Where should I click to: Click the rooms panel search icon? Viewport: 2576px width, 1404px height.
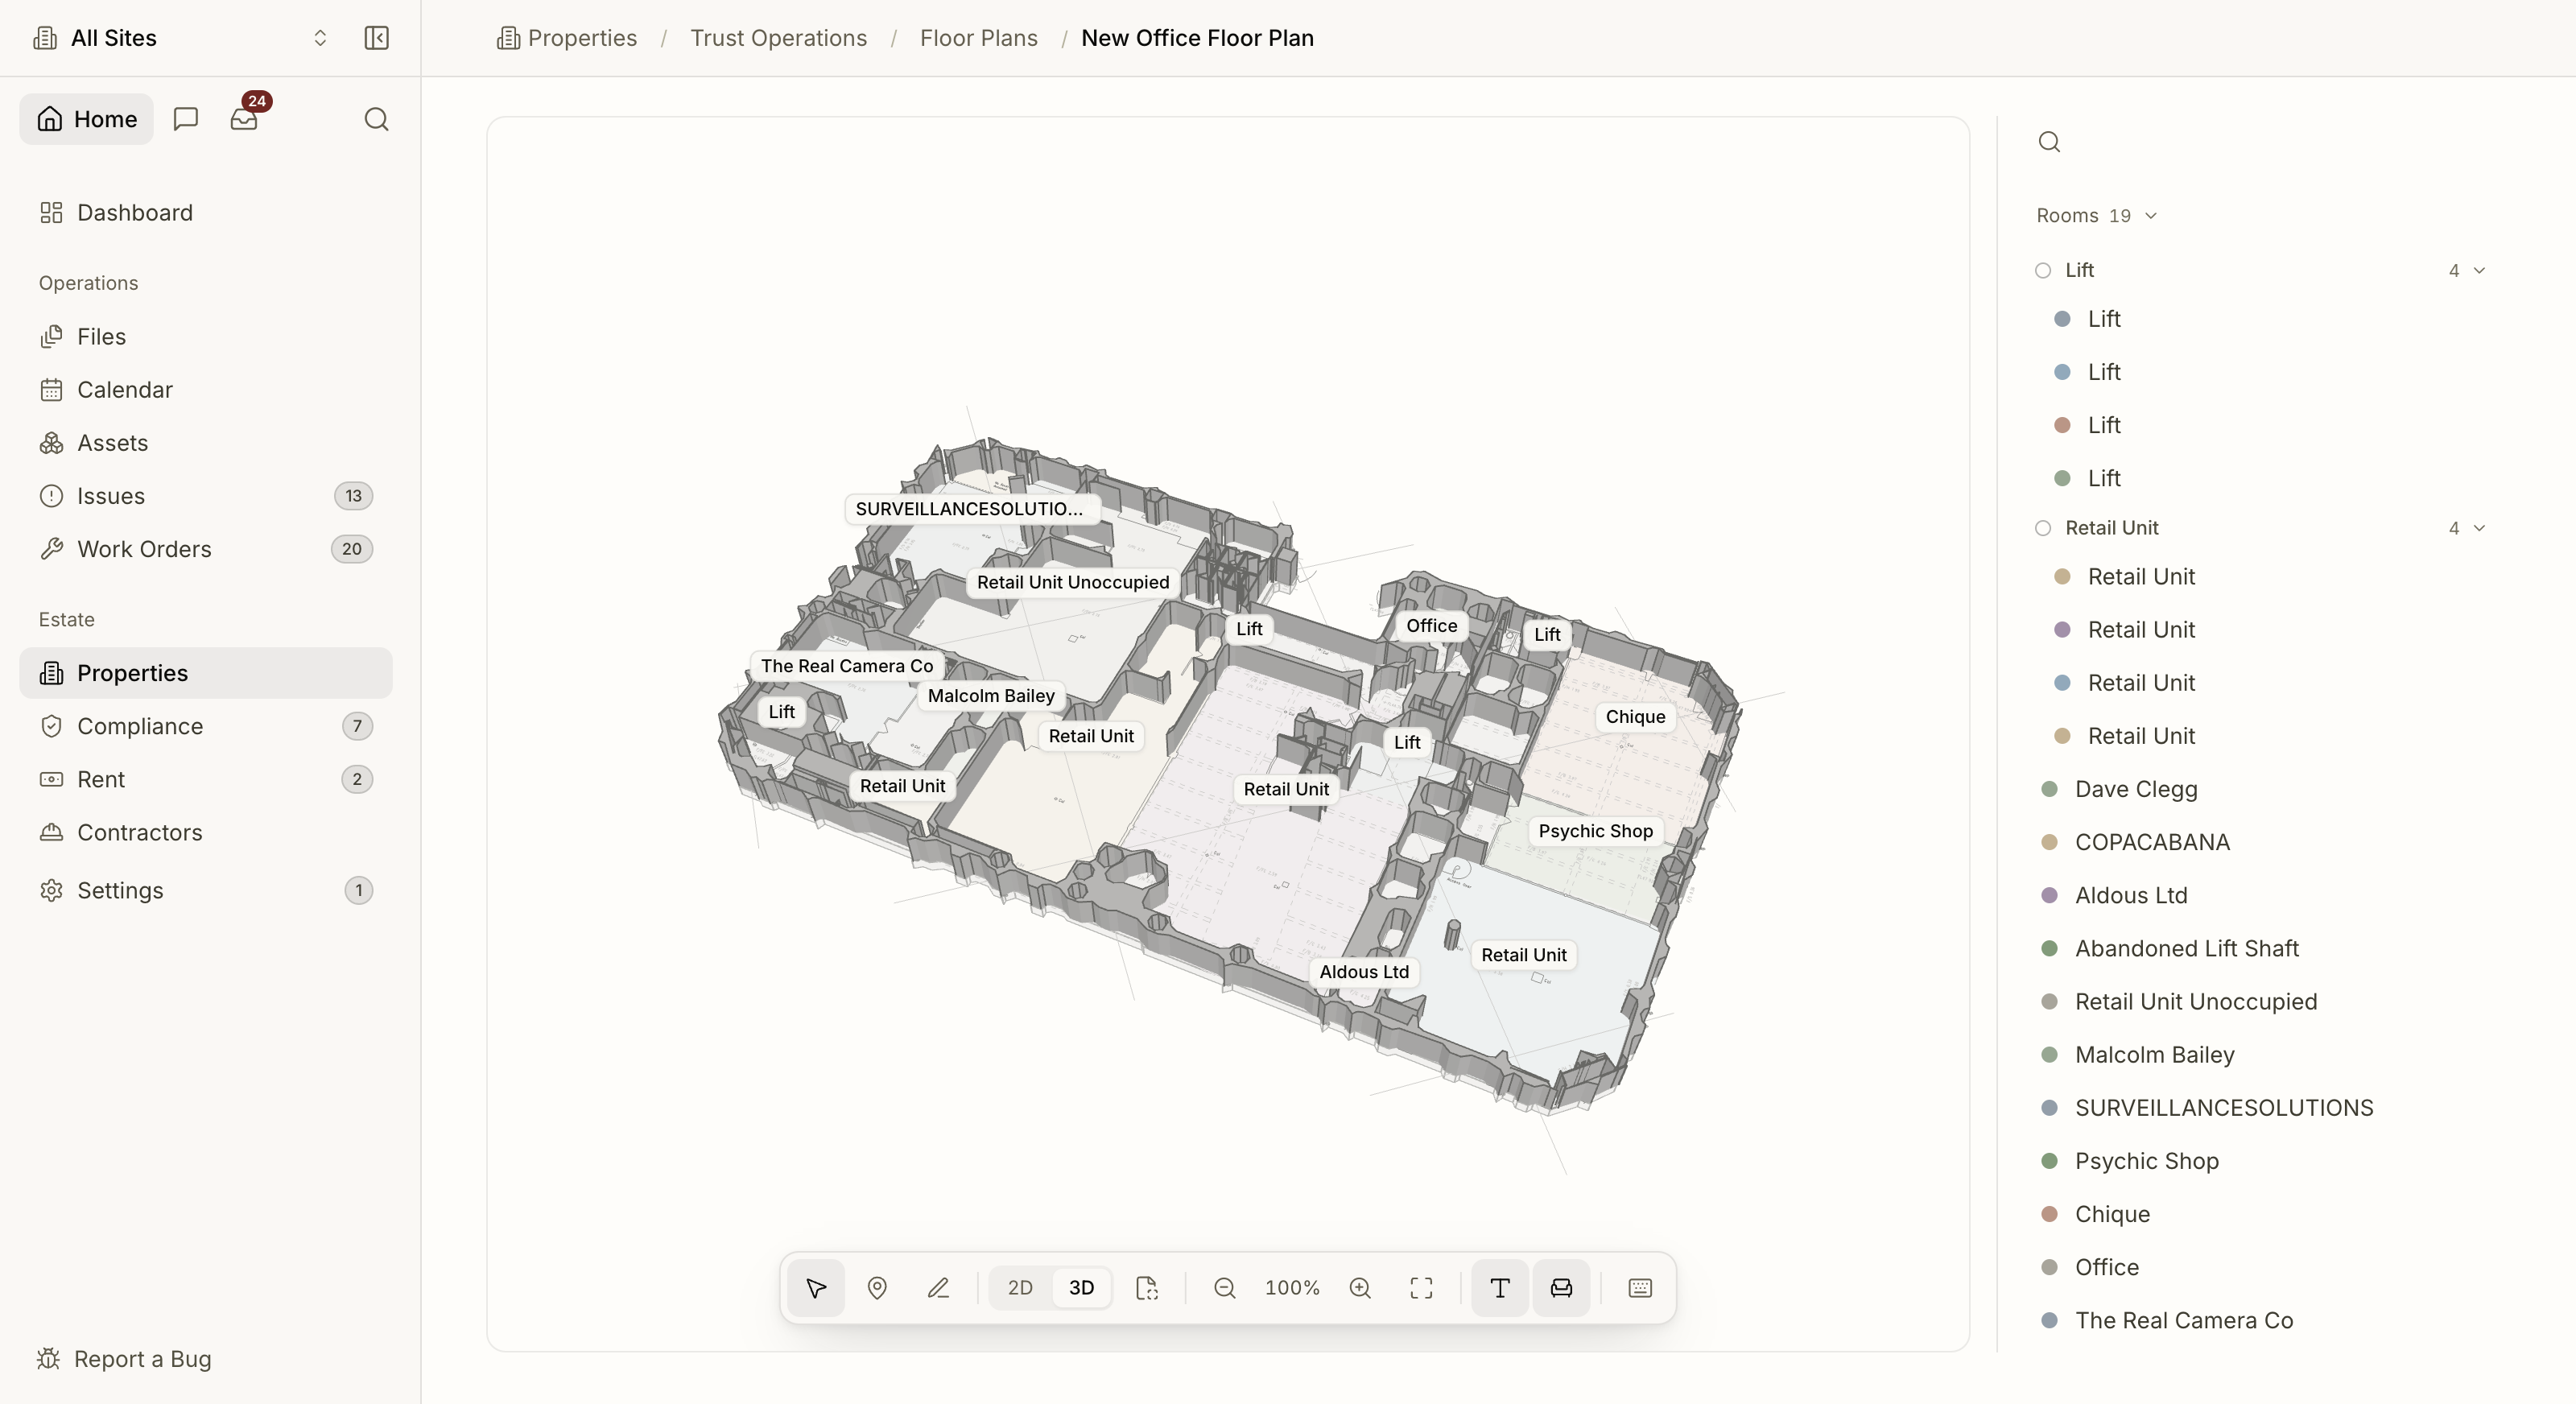tap(2049, 142)
